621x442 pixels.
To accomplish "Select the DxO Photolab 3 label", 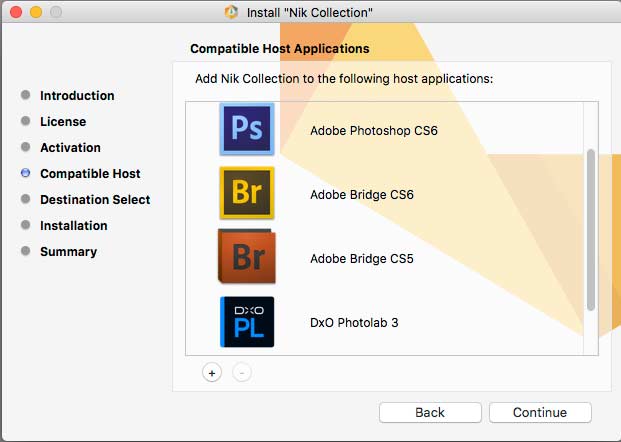I will tap(354, 322).
